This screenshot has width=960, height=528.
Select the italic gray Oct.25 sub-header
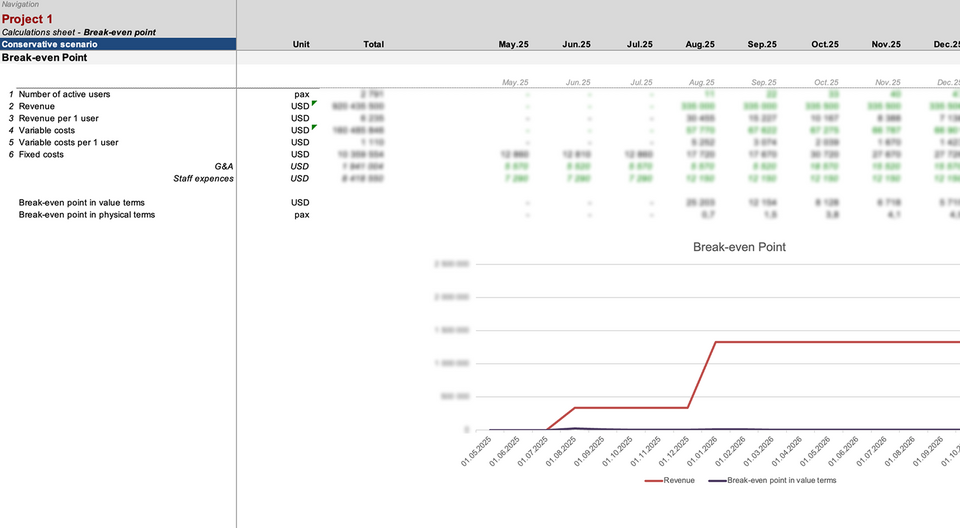pyautogui.click(x=825, y=82)
